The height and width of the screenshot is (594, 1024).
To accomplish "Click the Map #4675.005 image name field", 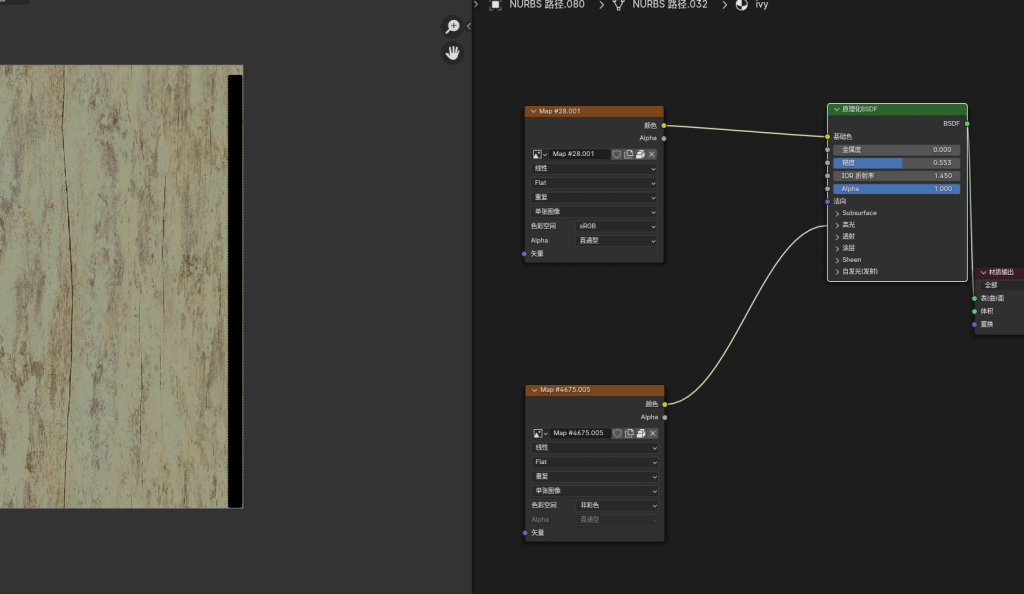I will (x=579, y=433).
